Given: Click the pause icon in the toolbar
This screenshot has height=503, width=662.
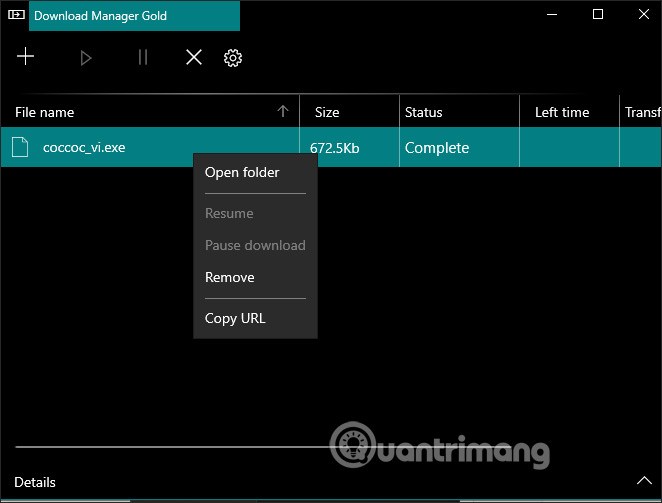Looking at the screenshot, I should click(x=143, y=57).
